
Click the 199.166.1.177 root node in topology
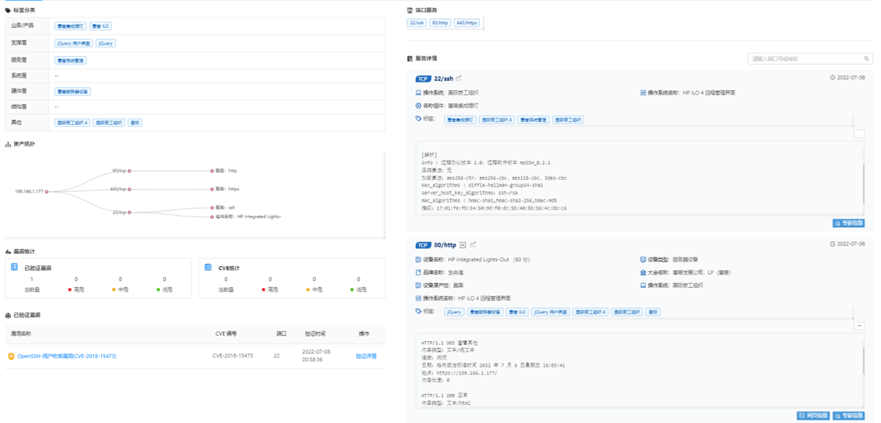(46, 191)
